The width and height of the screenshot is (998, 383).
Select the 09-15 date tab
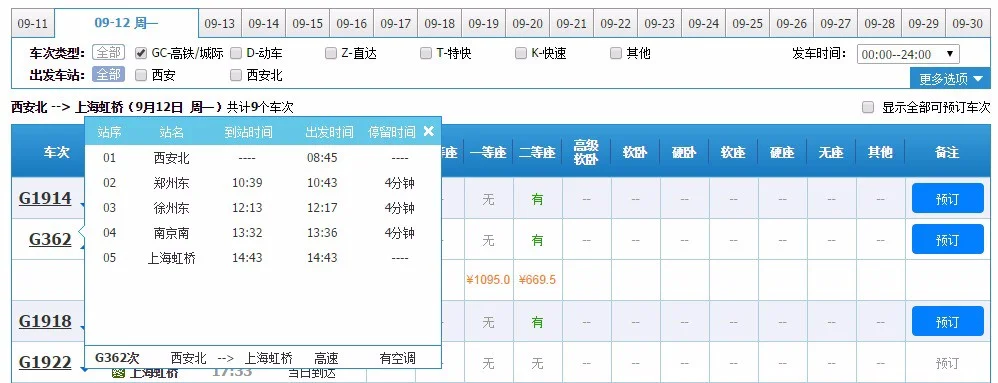click(307, 24)
